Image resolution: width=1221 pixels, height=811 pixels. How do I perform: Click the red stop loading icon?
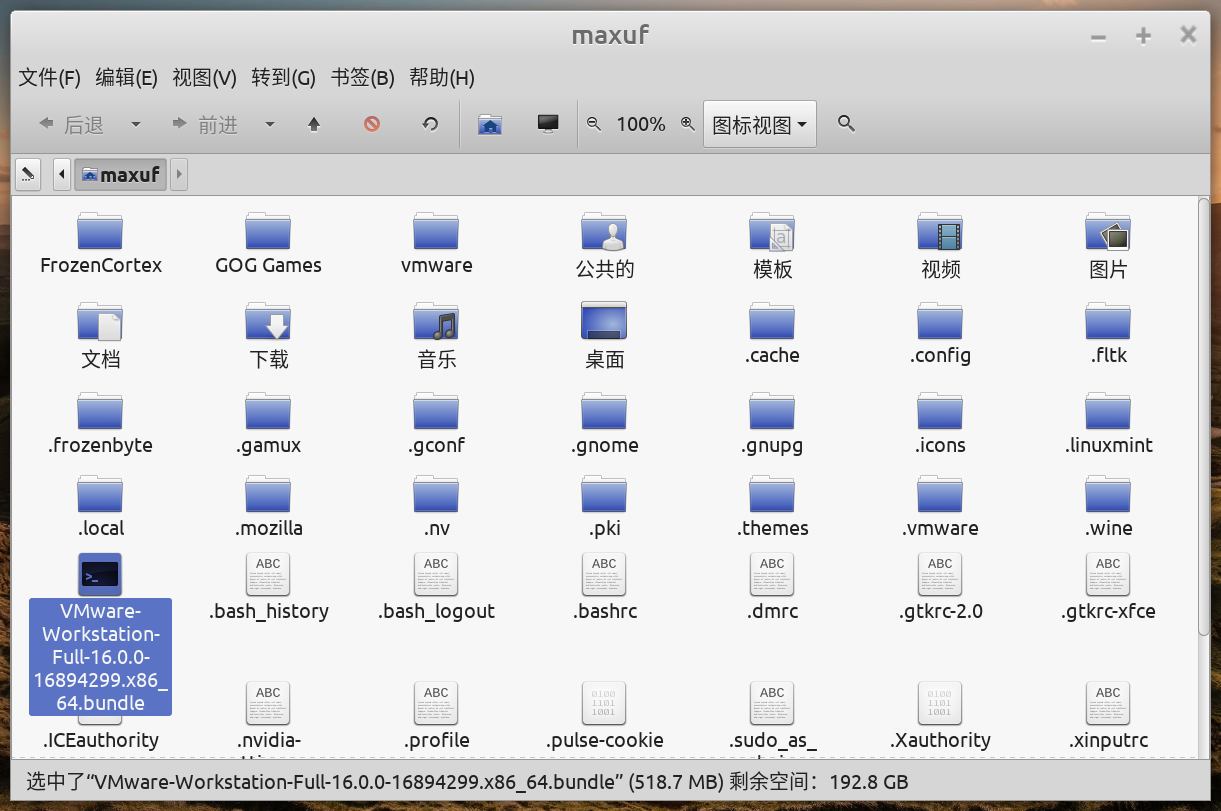tap(372, 124)
